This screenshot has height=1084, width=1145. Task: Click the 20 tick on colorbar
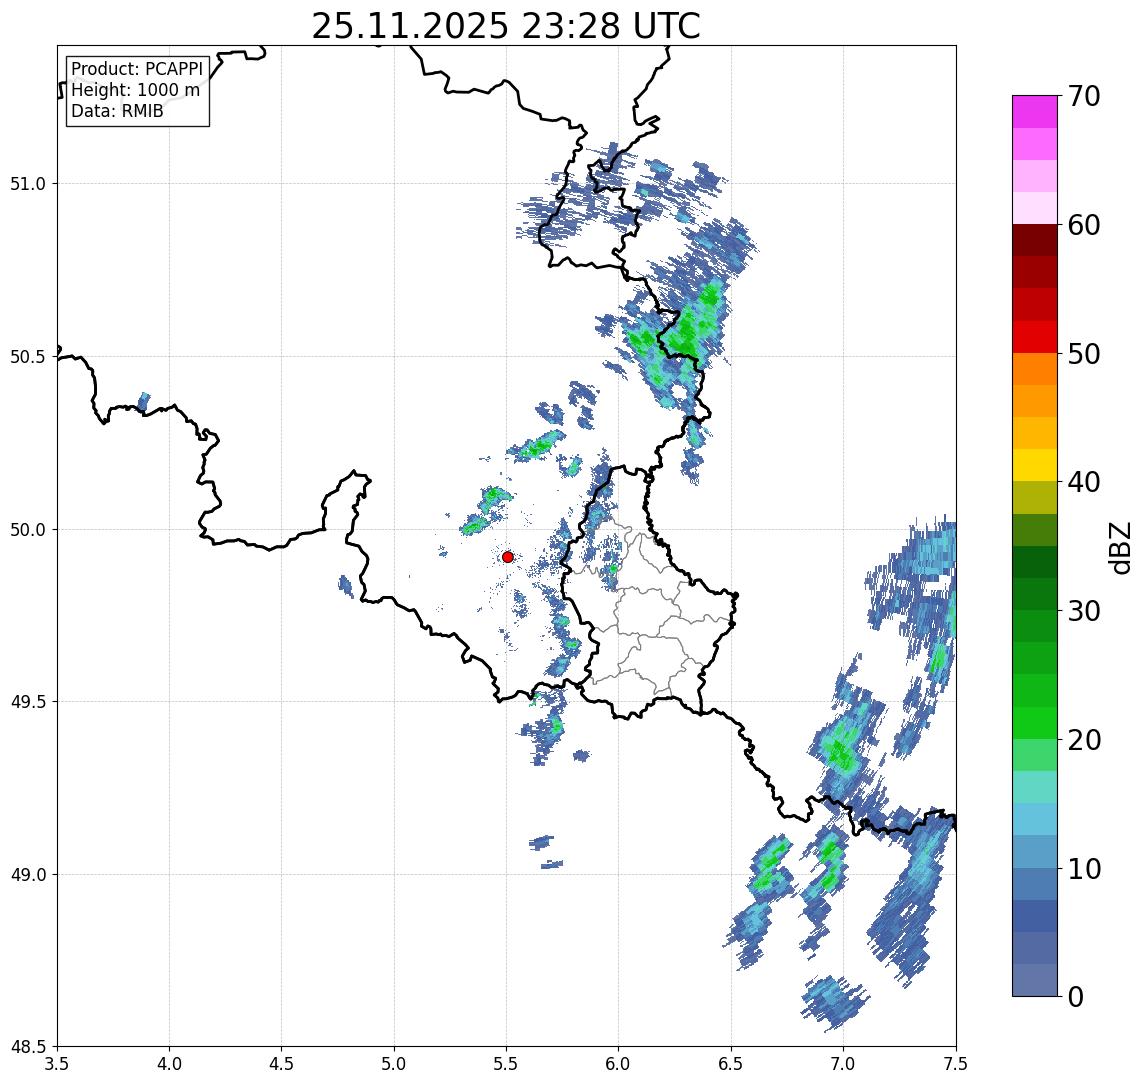click(1083, 739)
